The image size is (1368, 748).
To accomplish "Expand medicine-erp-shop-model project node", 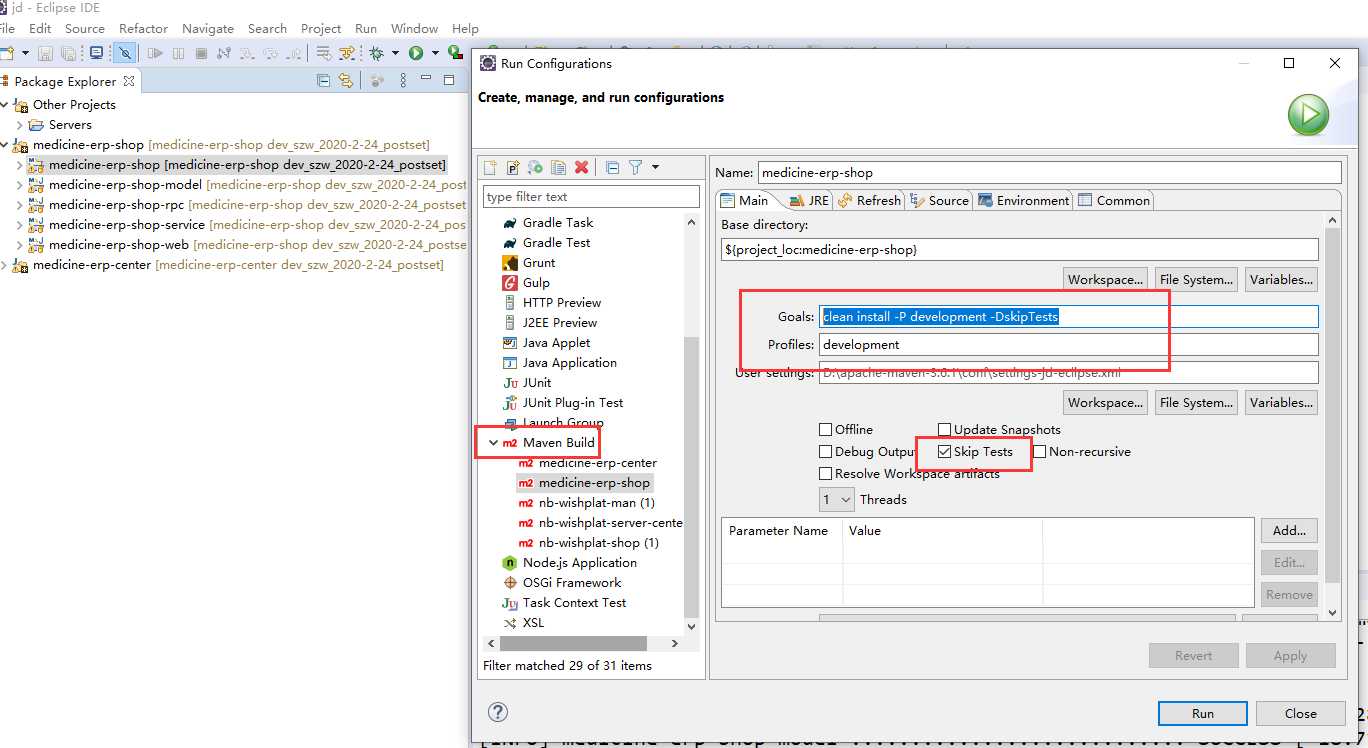I will coord(19,185).
